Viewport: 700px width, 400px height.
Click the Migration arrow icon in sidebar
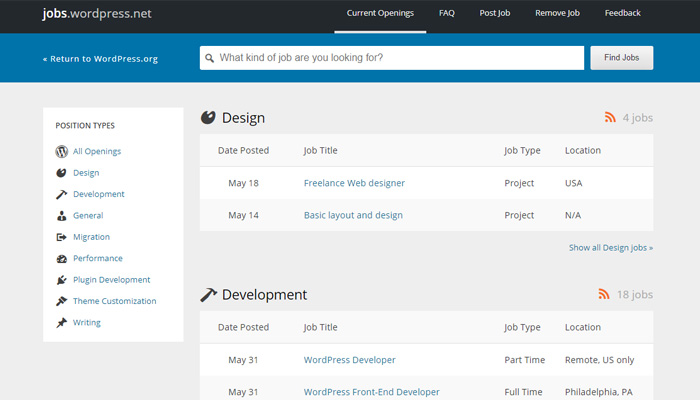coord(61,237)
